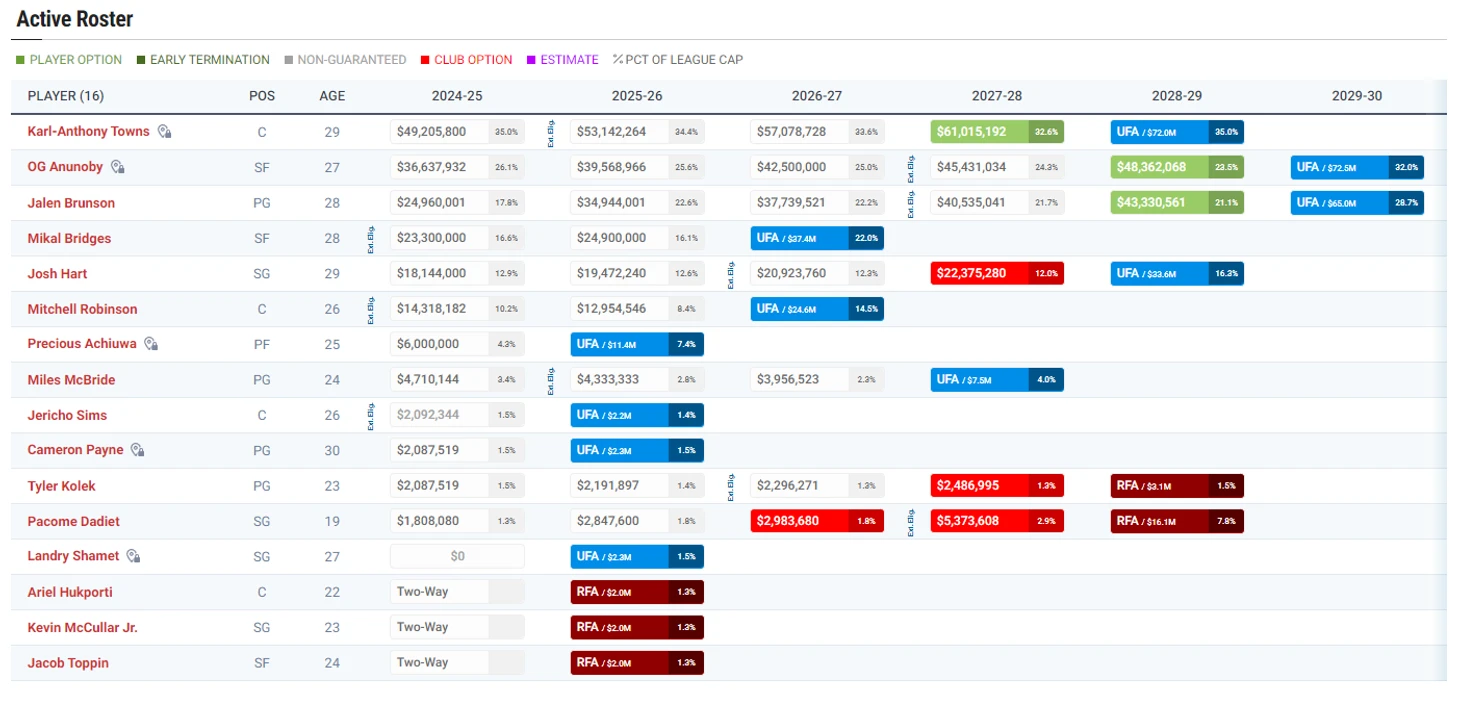Click the Player Option legend entry
This screenshot has width=1460, height=723.
point(69,60)
